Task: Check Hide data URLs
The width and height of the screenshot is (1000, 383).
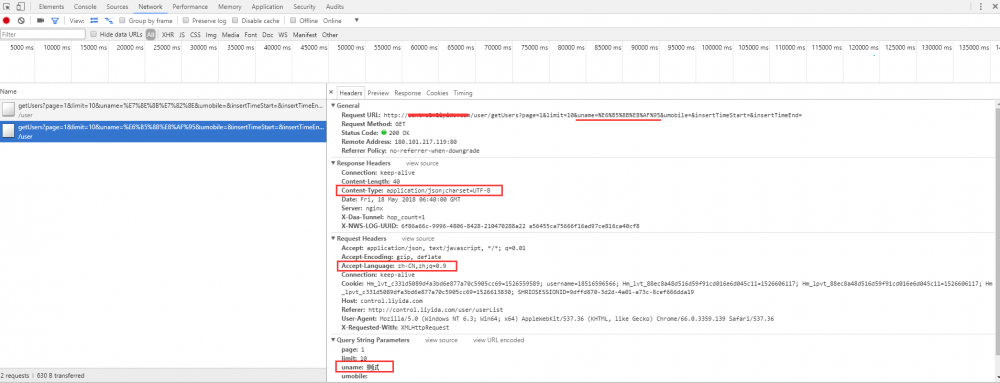Action: pos(94,34)
